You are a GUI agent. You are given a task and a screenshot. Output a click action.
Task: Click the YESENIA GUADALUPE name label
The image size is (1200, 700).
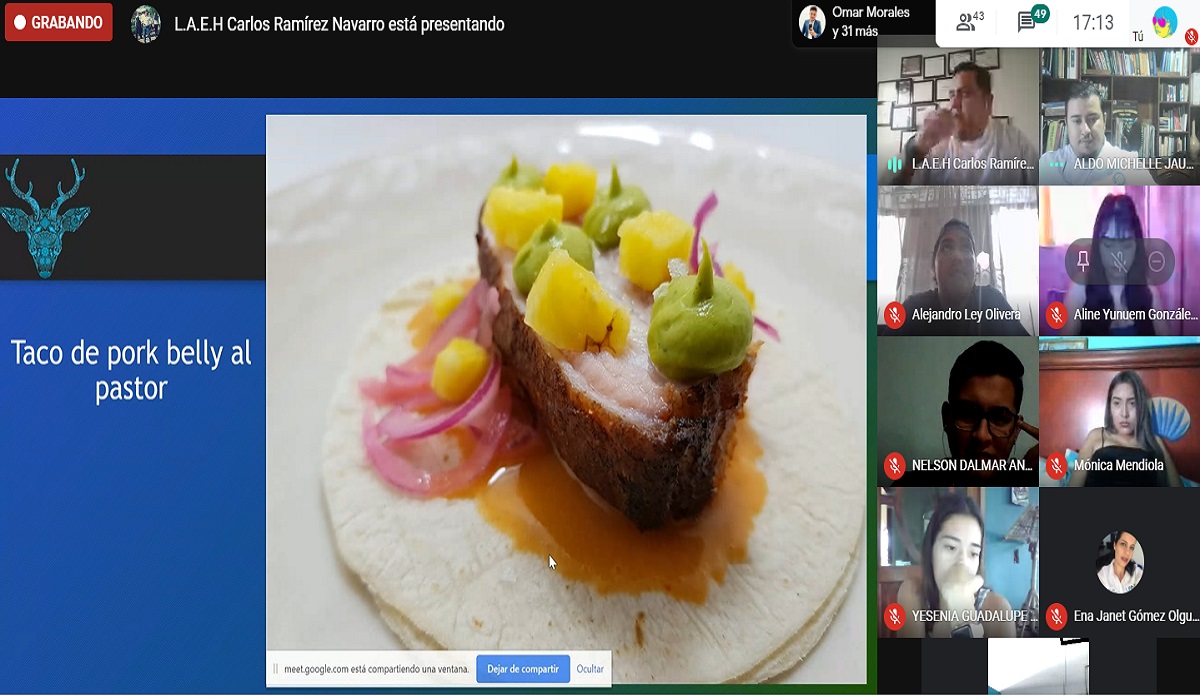[x=972, y=616]
